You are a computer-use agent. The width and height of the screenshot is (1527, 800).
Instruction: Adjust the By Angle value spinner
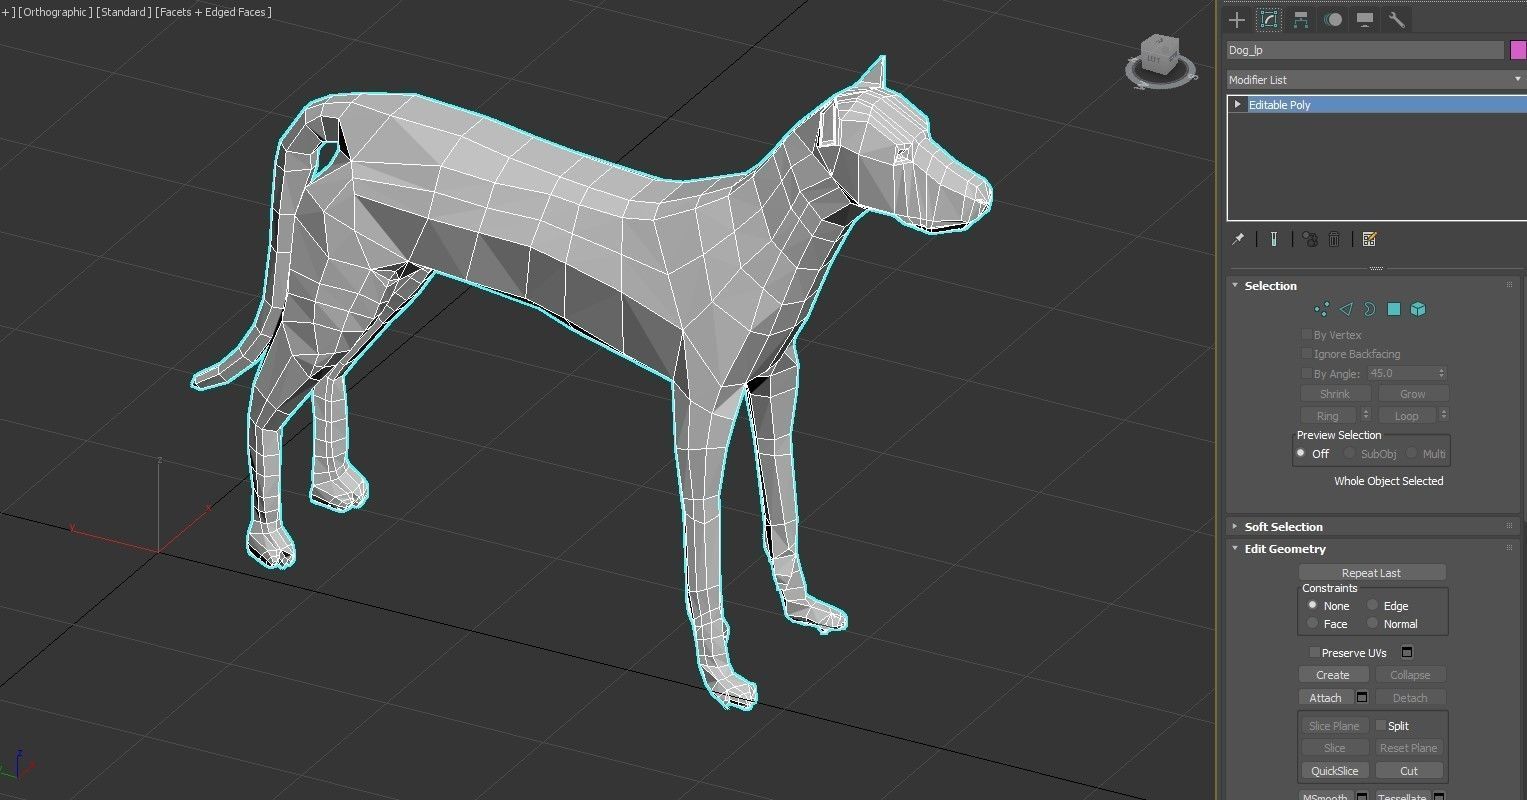(1442, 373)
